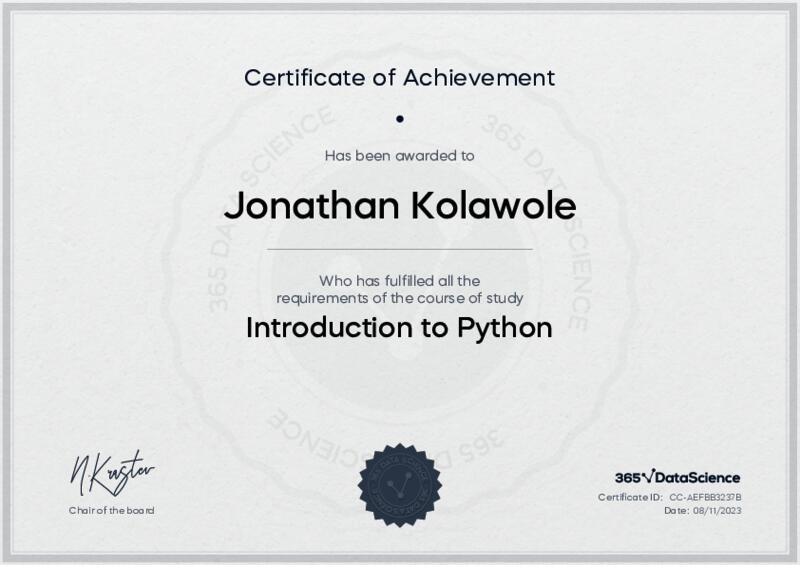
Task: Click the dark blue seal badge
Action: click(399, 485)
